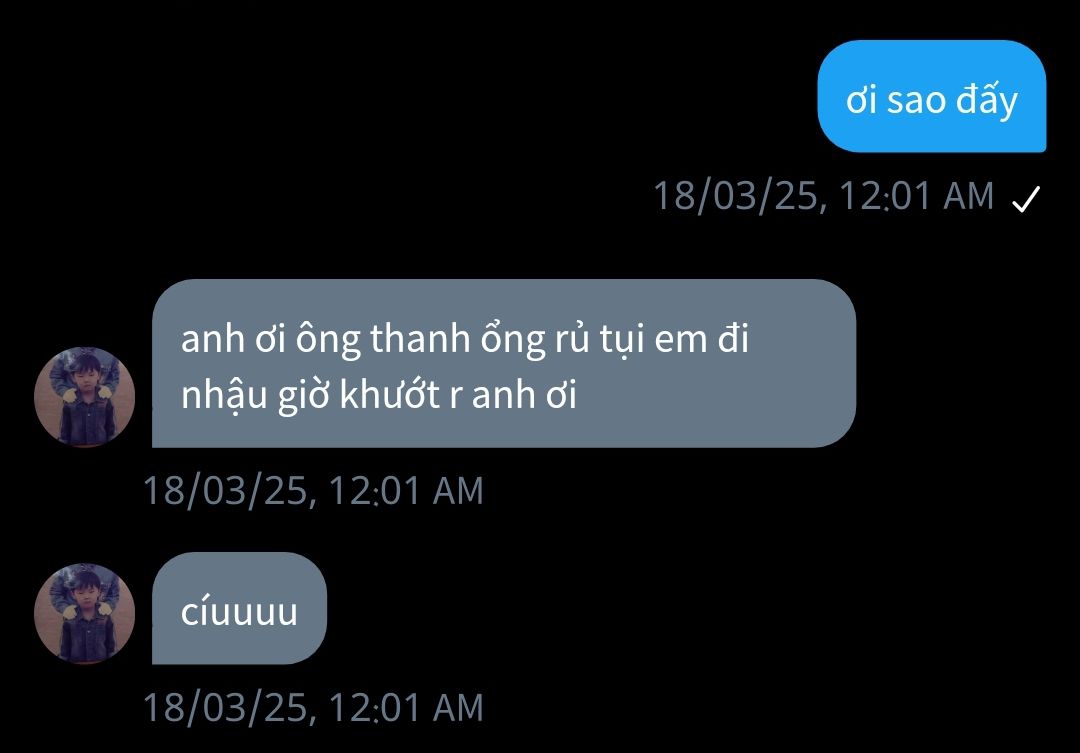Click the word "thanh" in the gray bubble
1080x753 pixels.
(420, 340)
